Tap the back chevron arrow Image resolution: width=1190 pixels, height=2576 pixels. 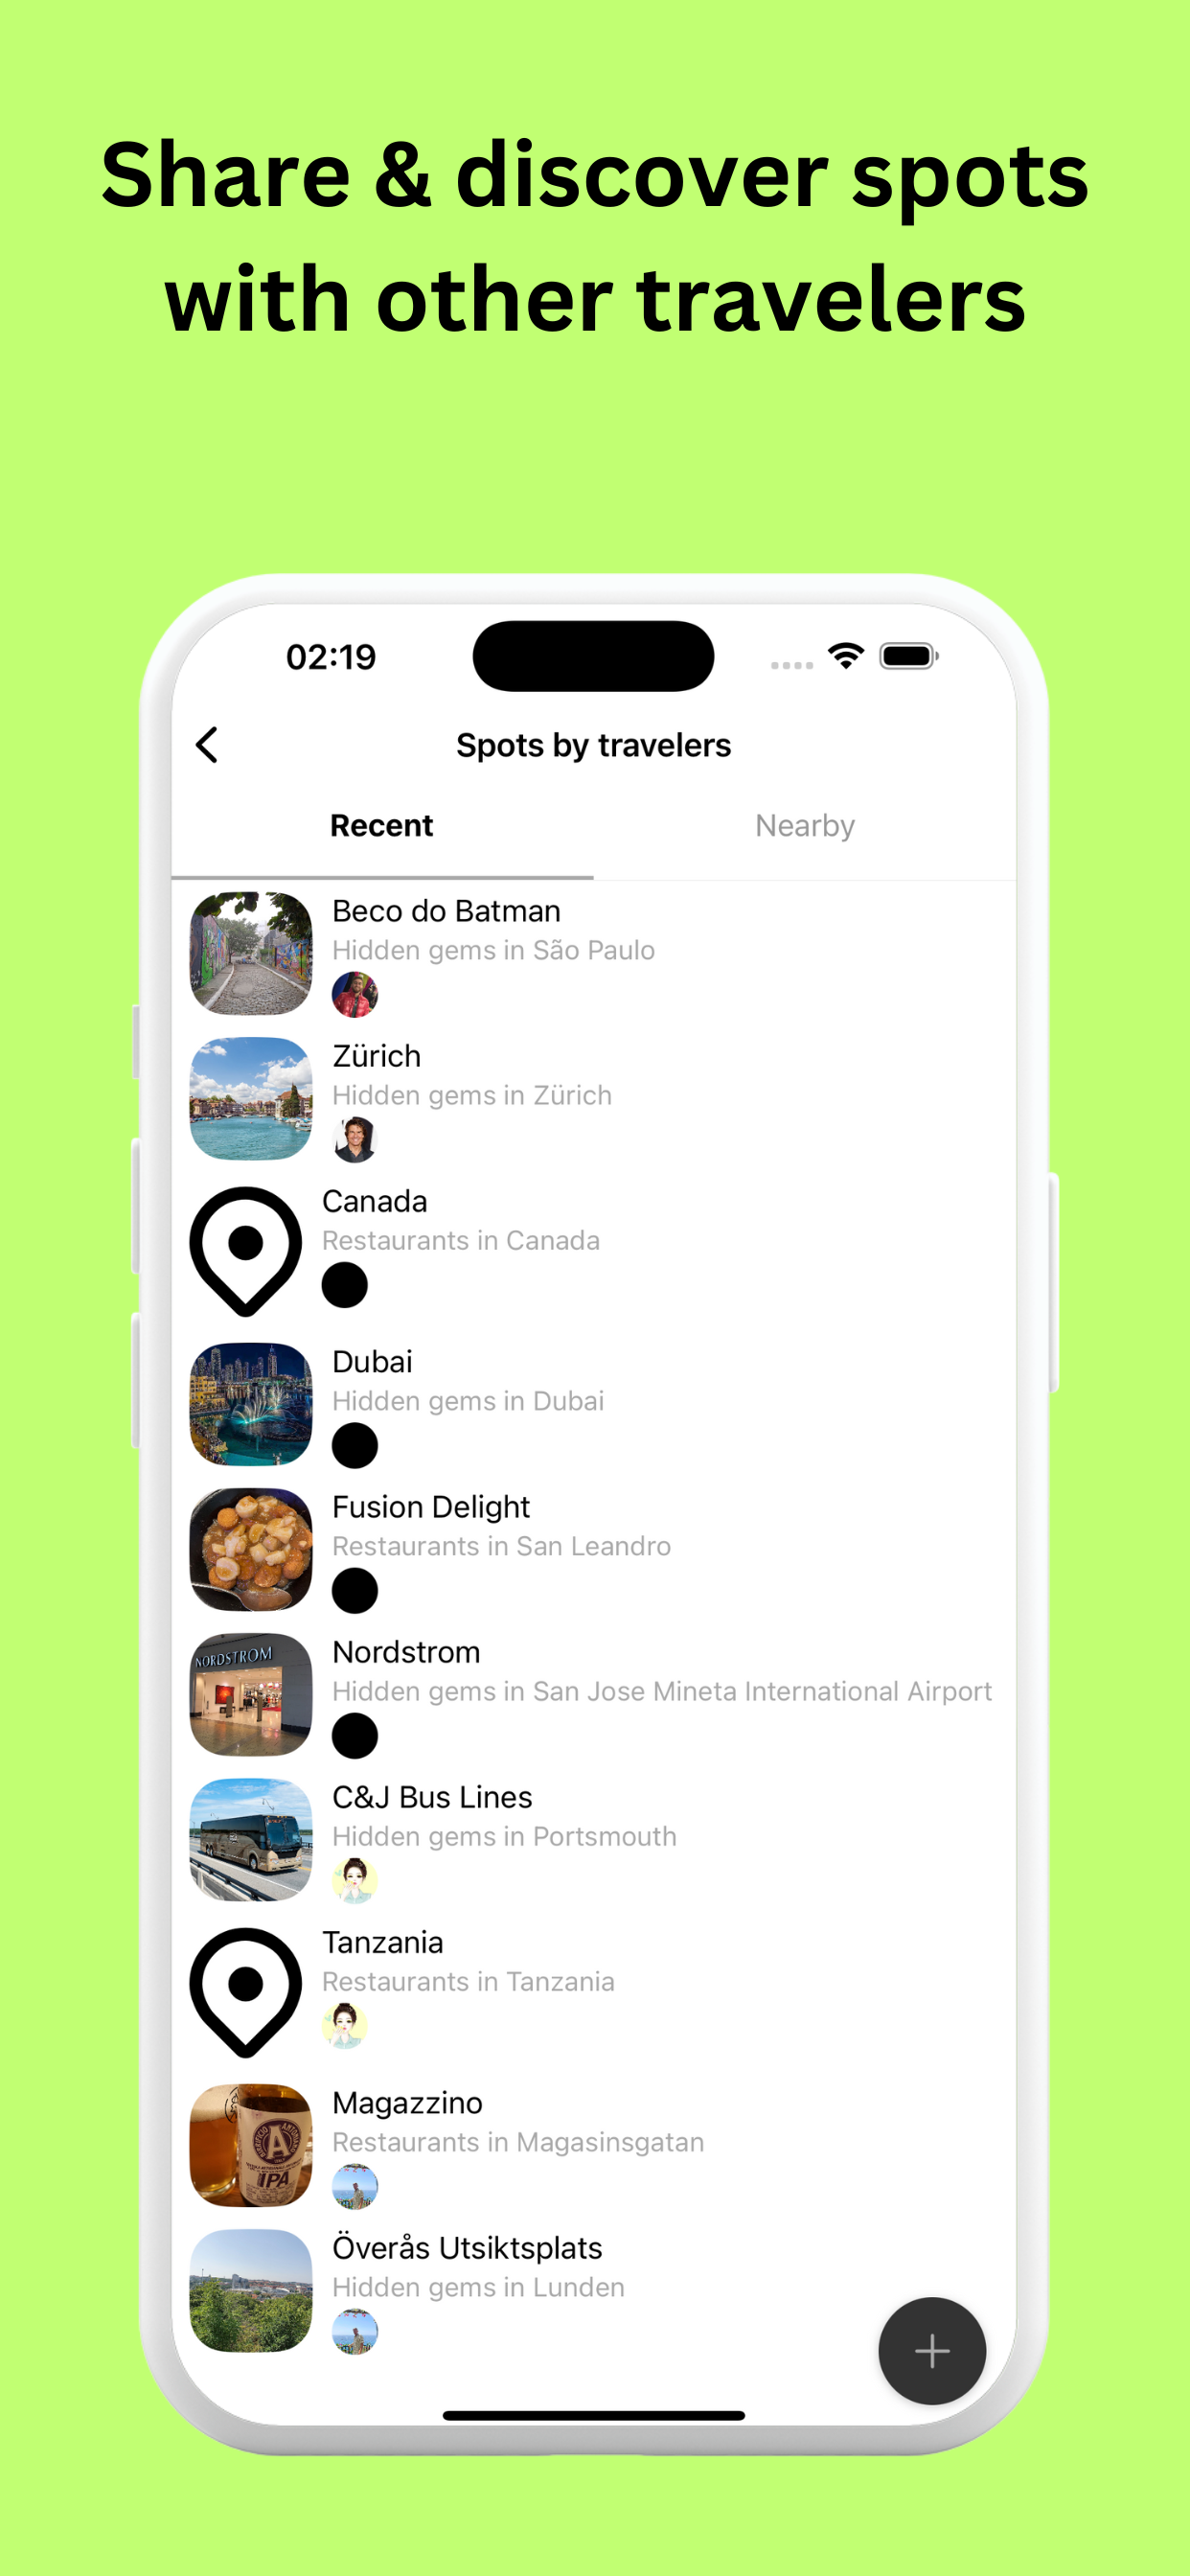coord(207,745)
